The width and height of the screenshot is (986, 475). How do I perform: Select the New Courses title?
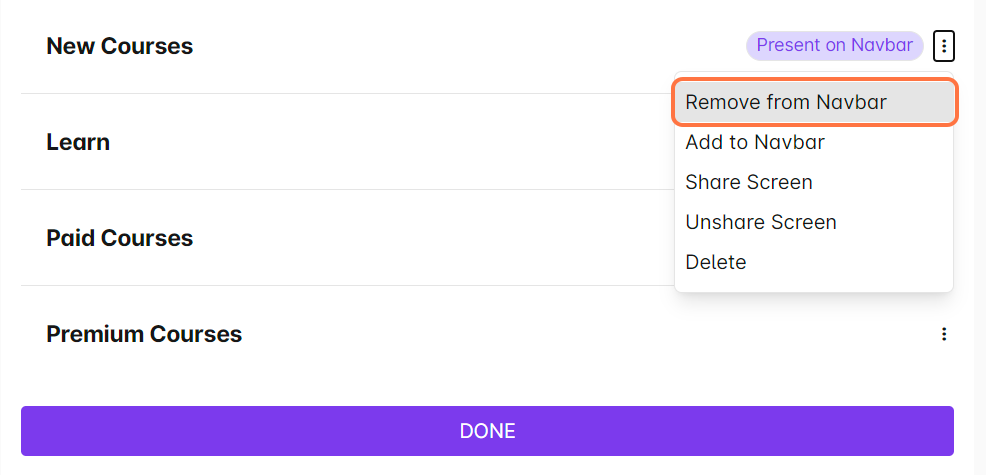point(120,46)
